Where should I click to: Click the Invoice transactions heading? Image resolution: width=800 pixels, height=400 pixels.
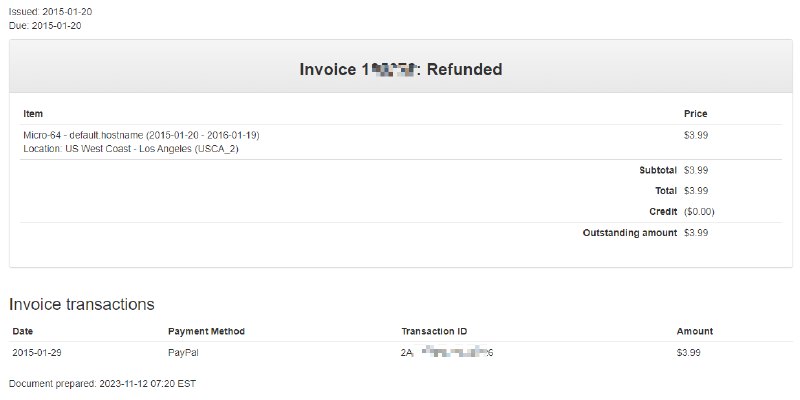coord(82,304)
